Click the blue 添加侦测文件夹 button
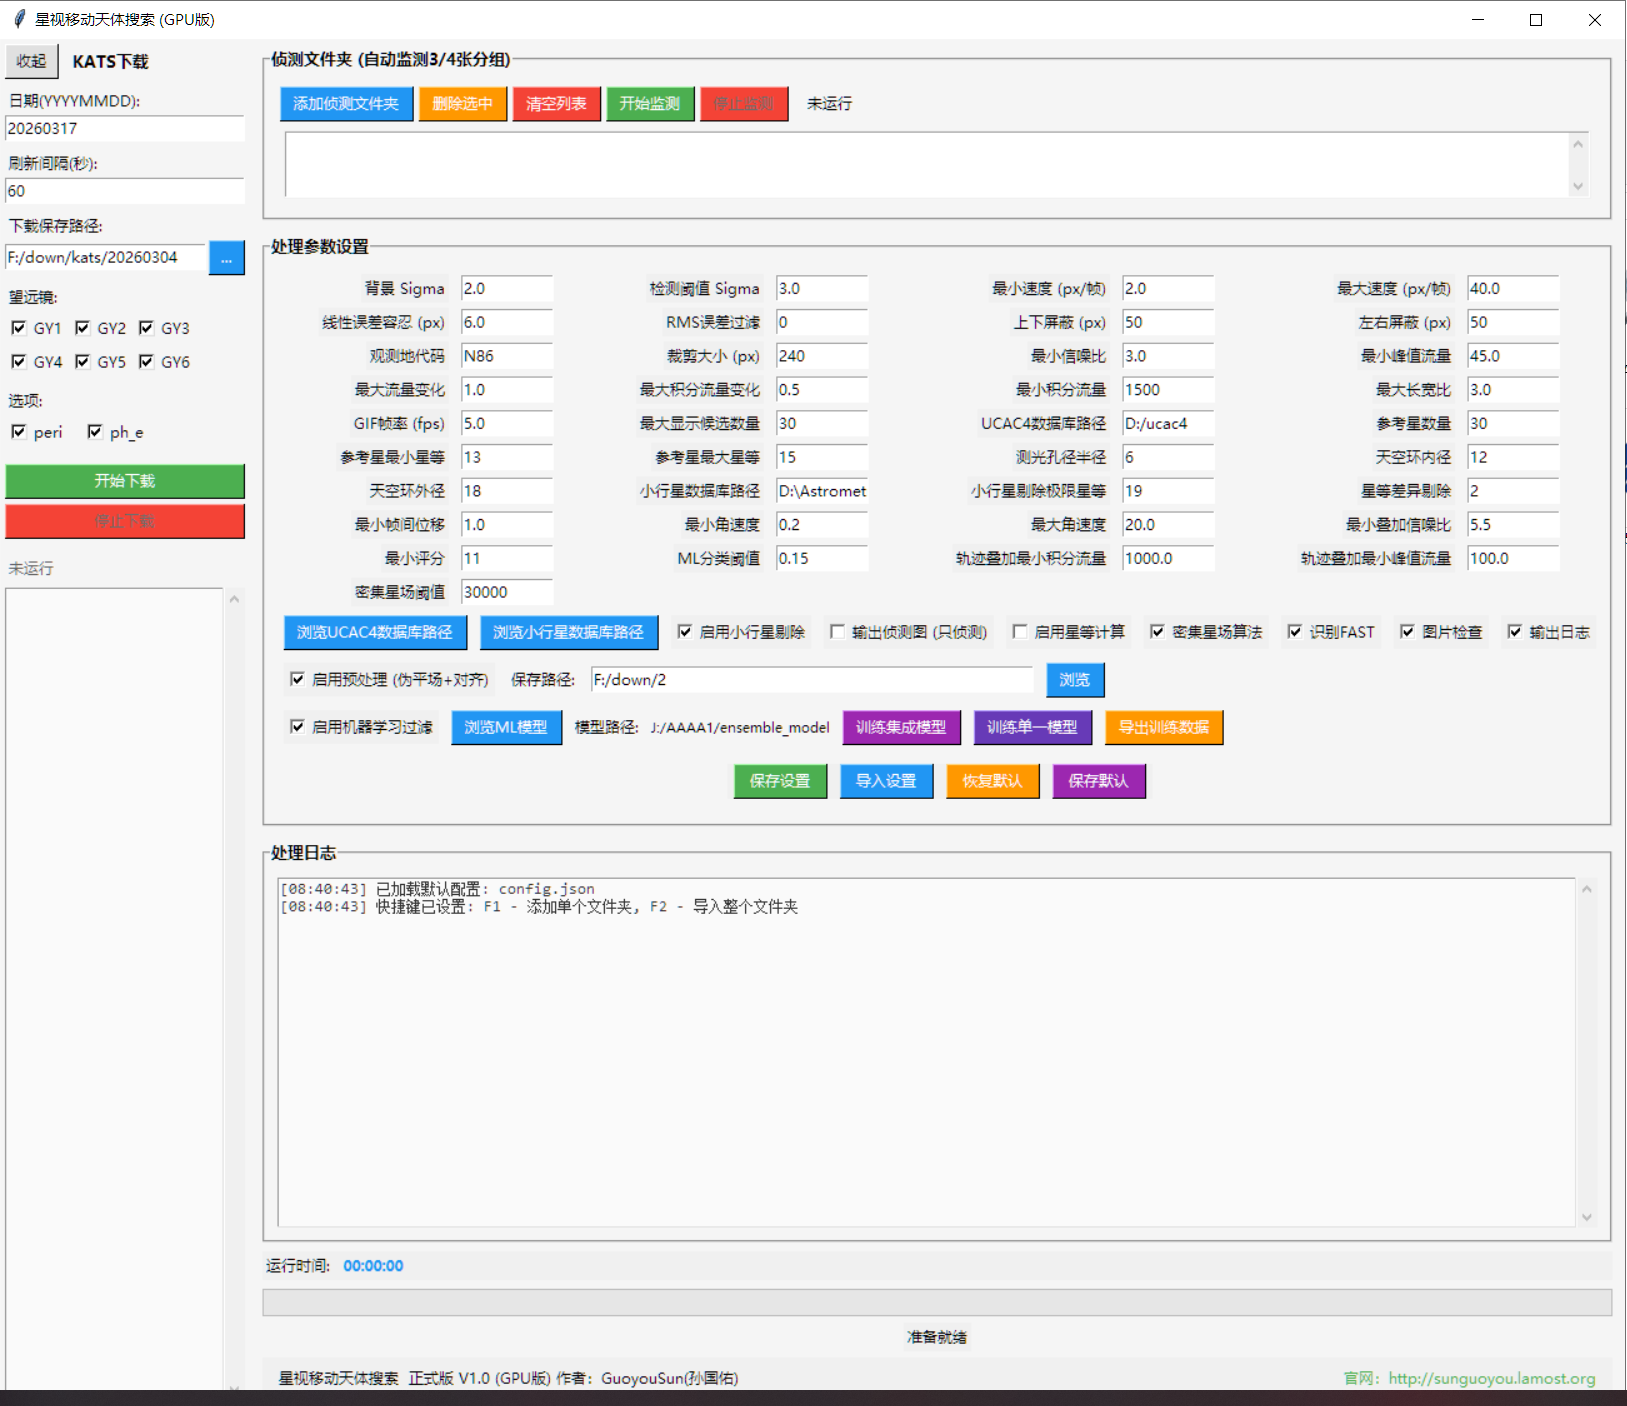This screenshot has height=1406, width=1627. pyautogui.click(x=346, y=104)
